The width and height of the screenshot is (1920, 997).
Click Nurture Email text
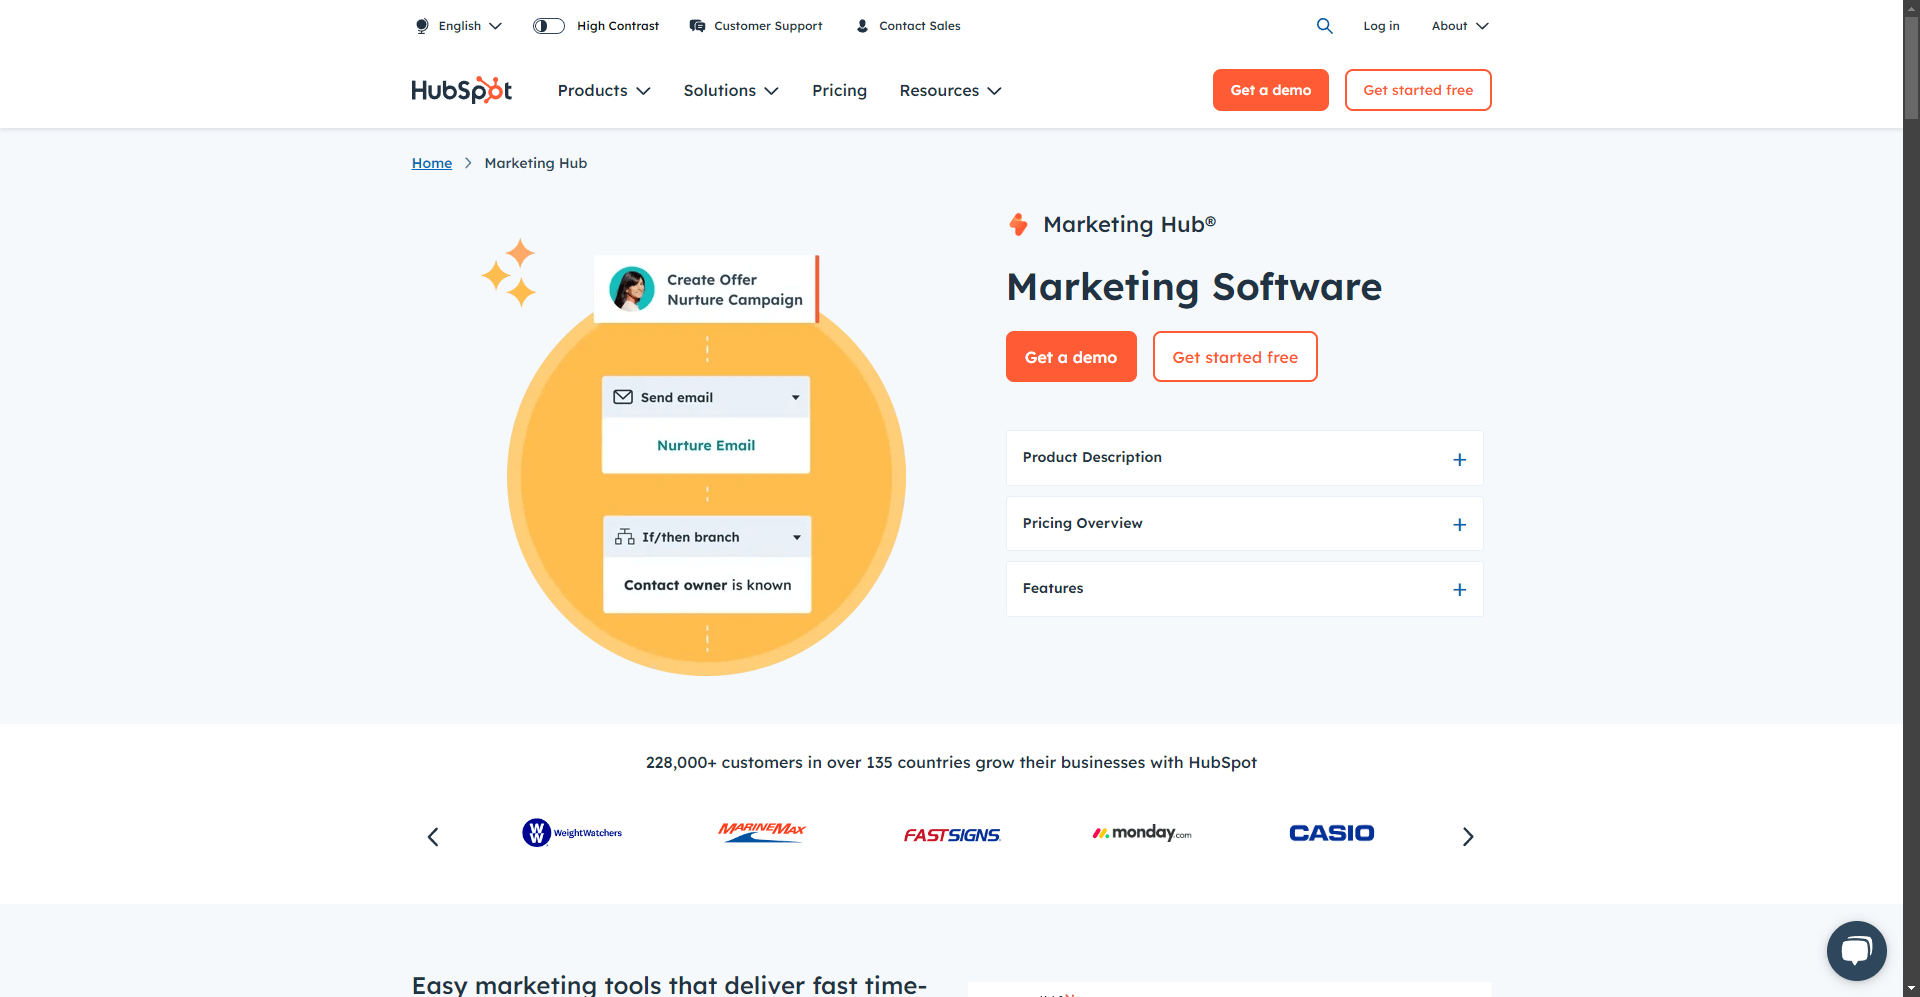tap(706, 446)
